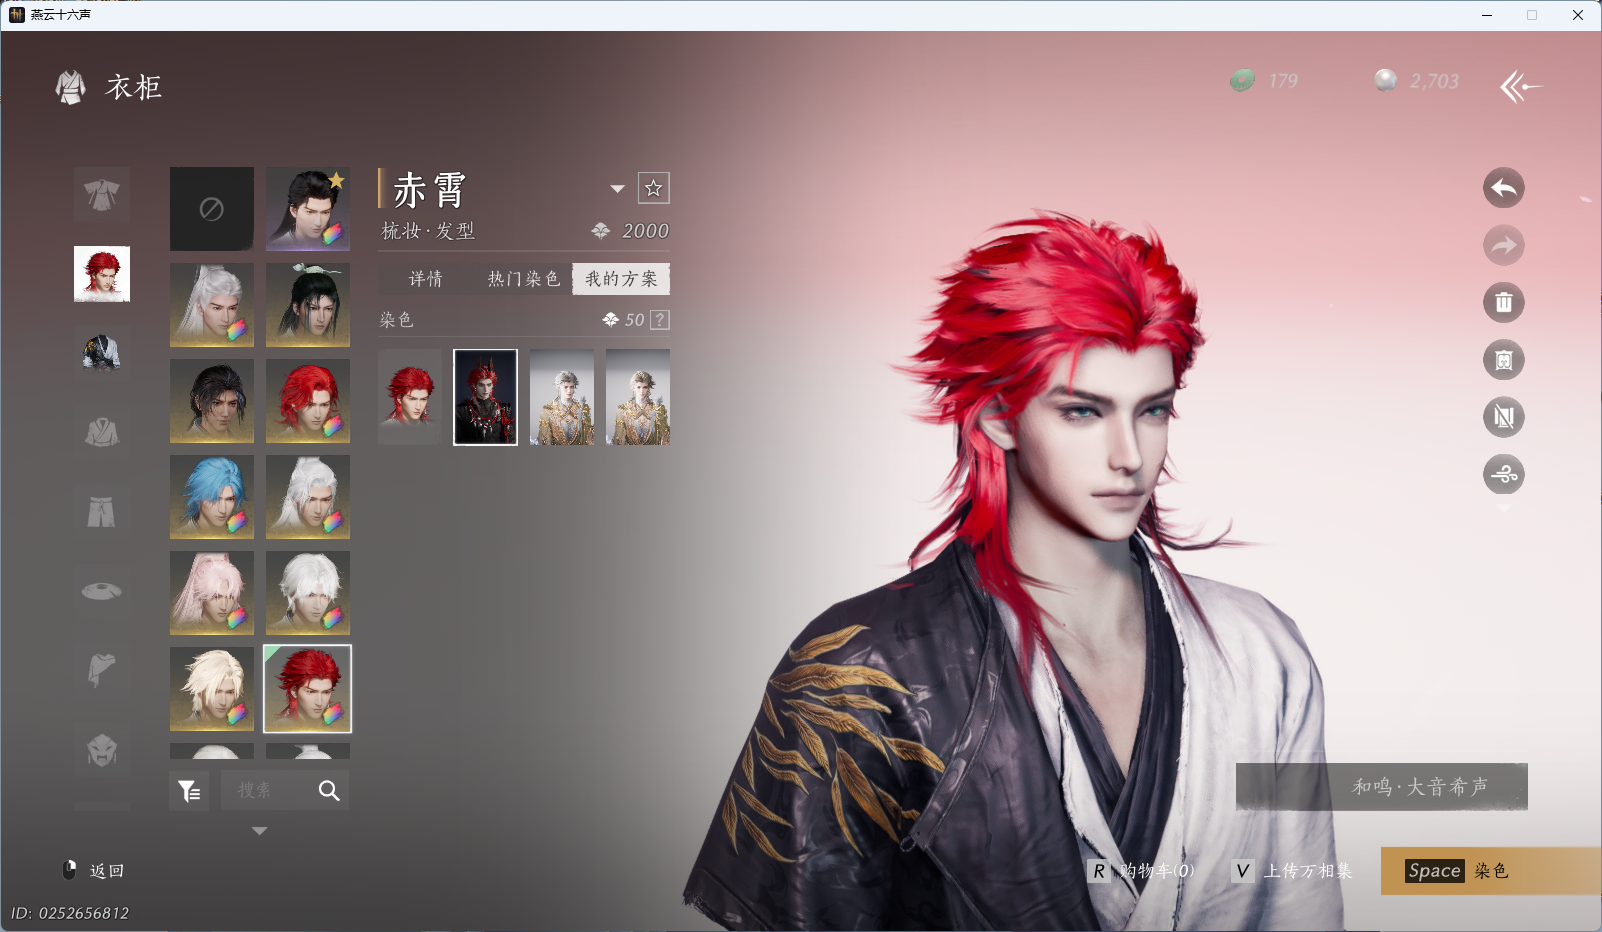Open the filter icon beside search
Image resolution: width=1602 pixels, height=932 pixels.
189,791
